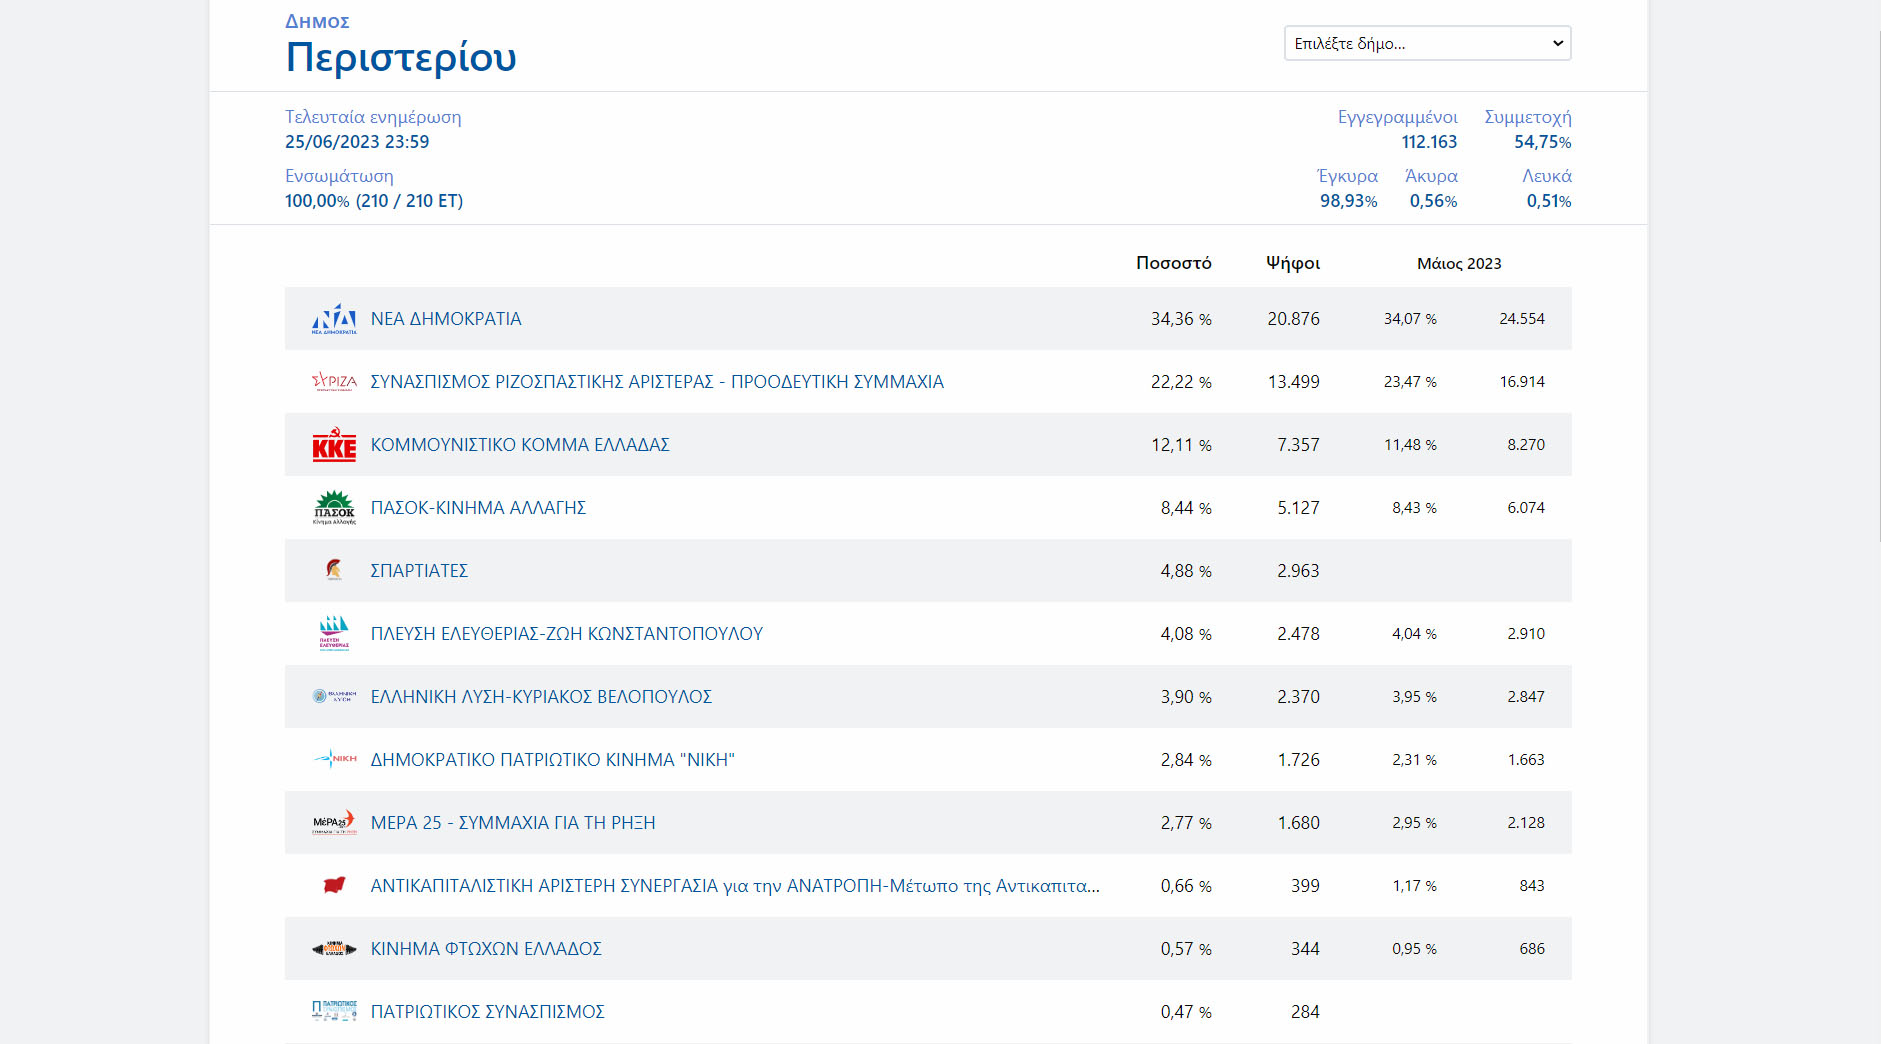Open the ΝΕΑ ΔΗΜΟΚΡΑΤΙΑ party link
The image size is (1881, 1044).
(446, 319)
